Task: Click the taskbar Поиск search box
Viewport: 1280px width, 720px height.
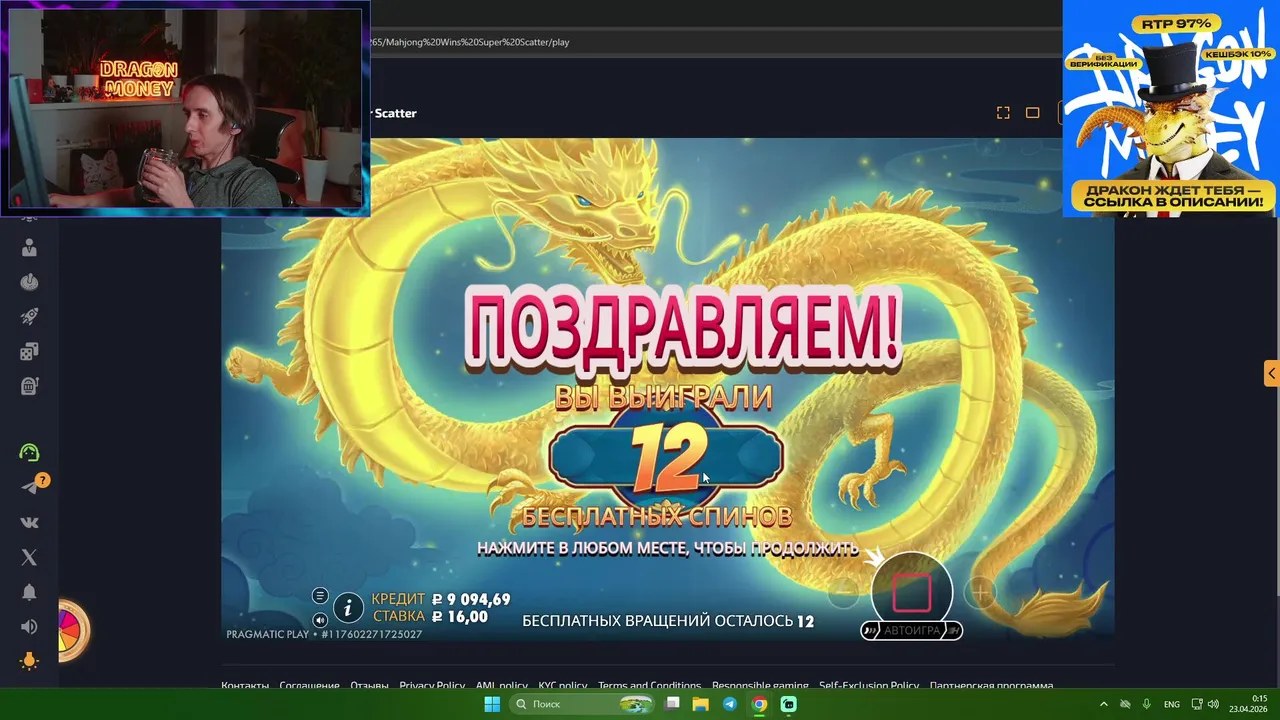Action: point(582,704)
